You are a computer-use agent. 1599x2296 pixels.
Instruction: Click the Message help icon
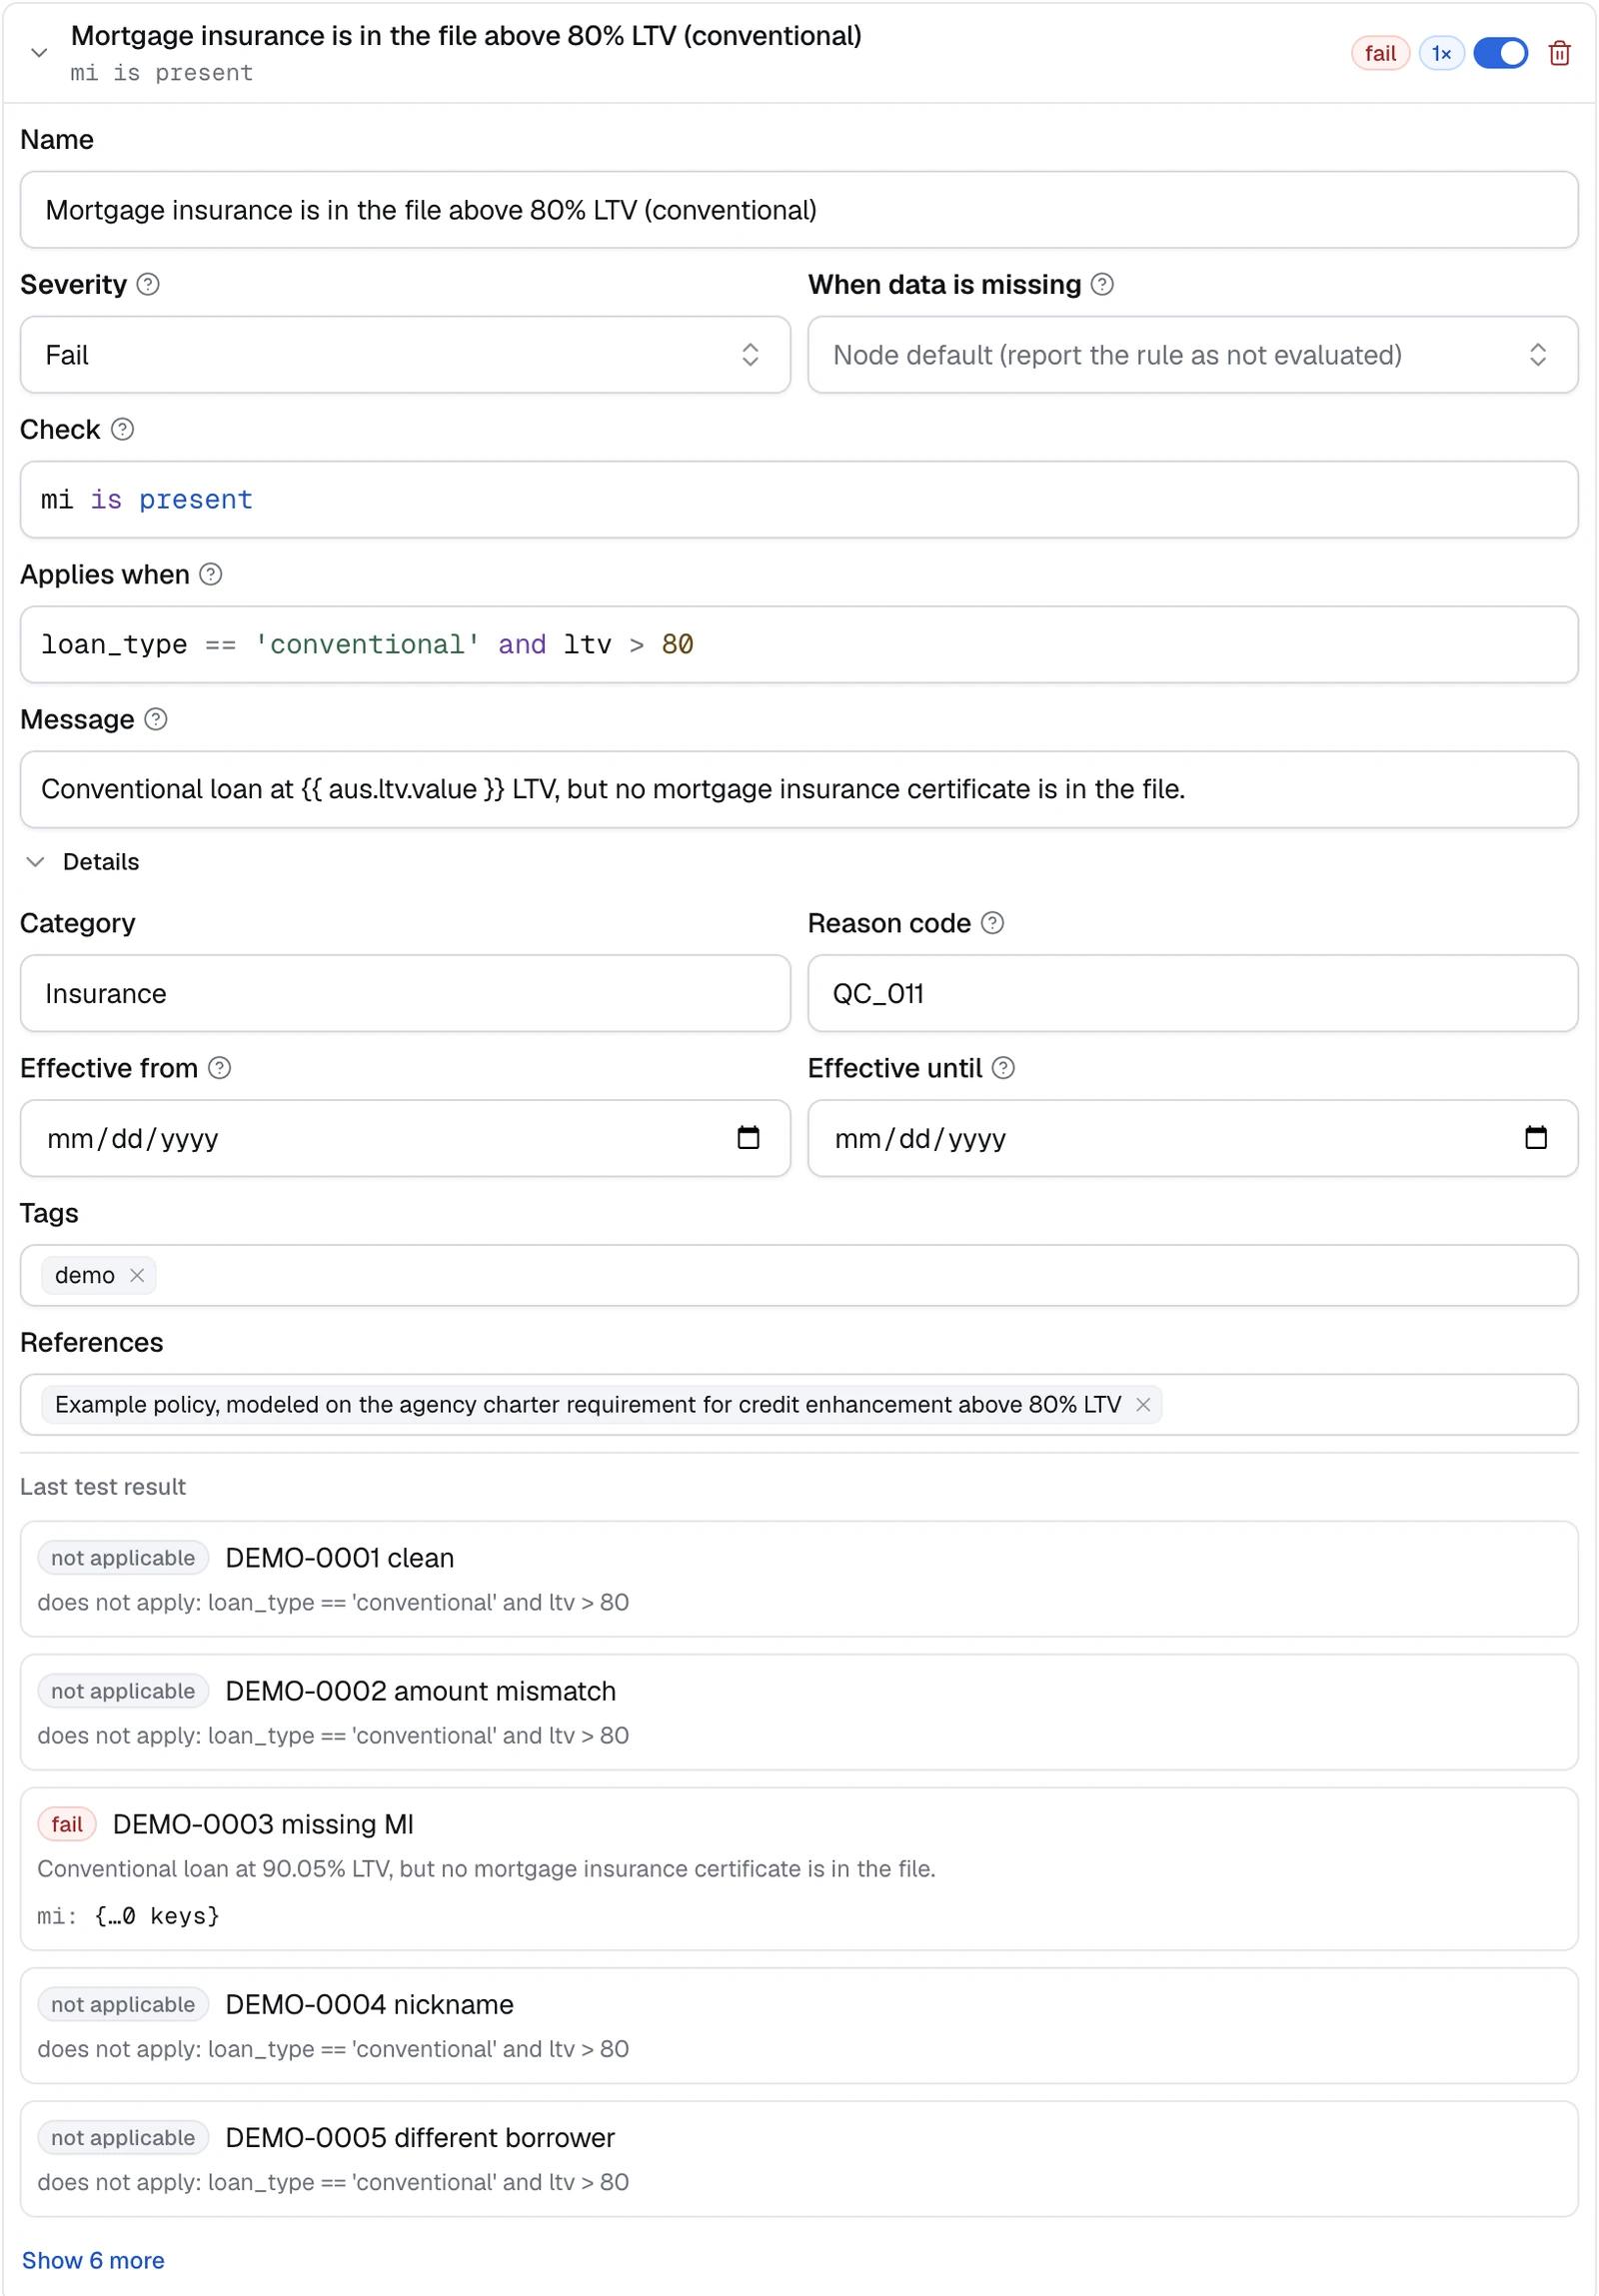click(x=156, y=720)
